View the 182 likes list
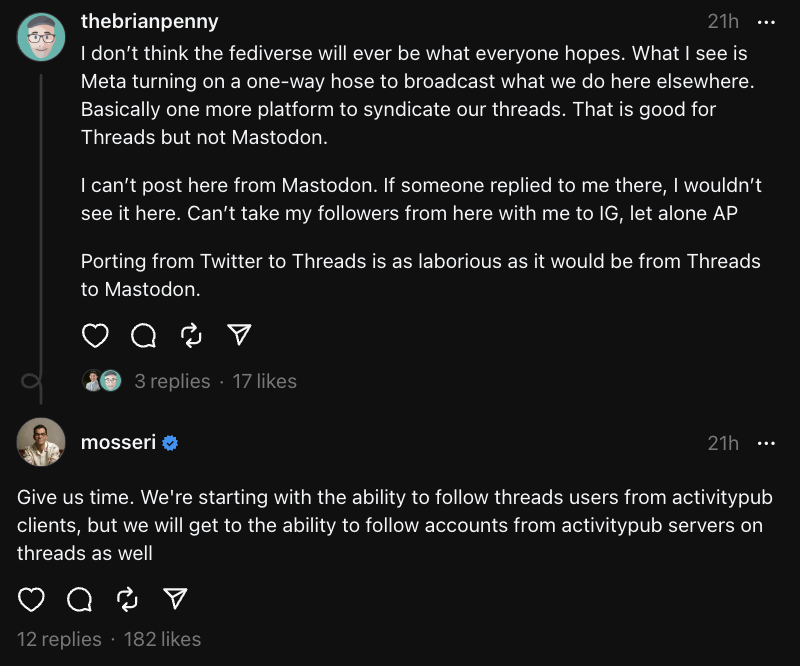800x666 pixels. pyautogui.click(x=162, y=639)
